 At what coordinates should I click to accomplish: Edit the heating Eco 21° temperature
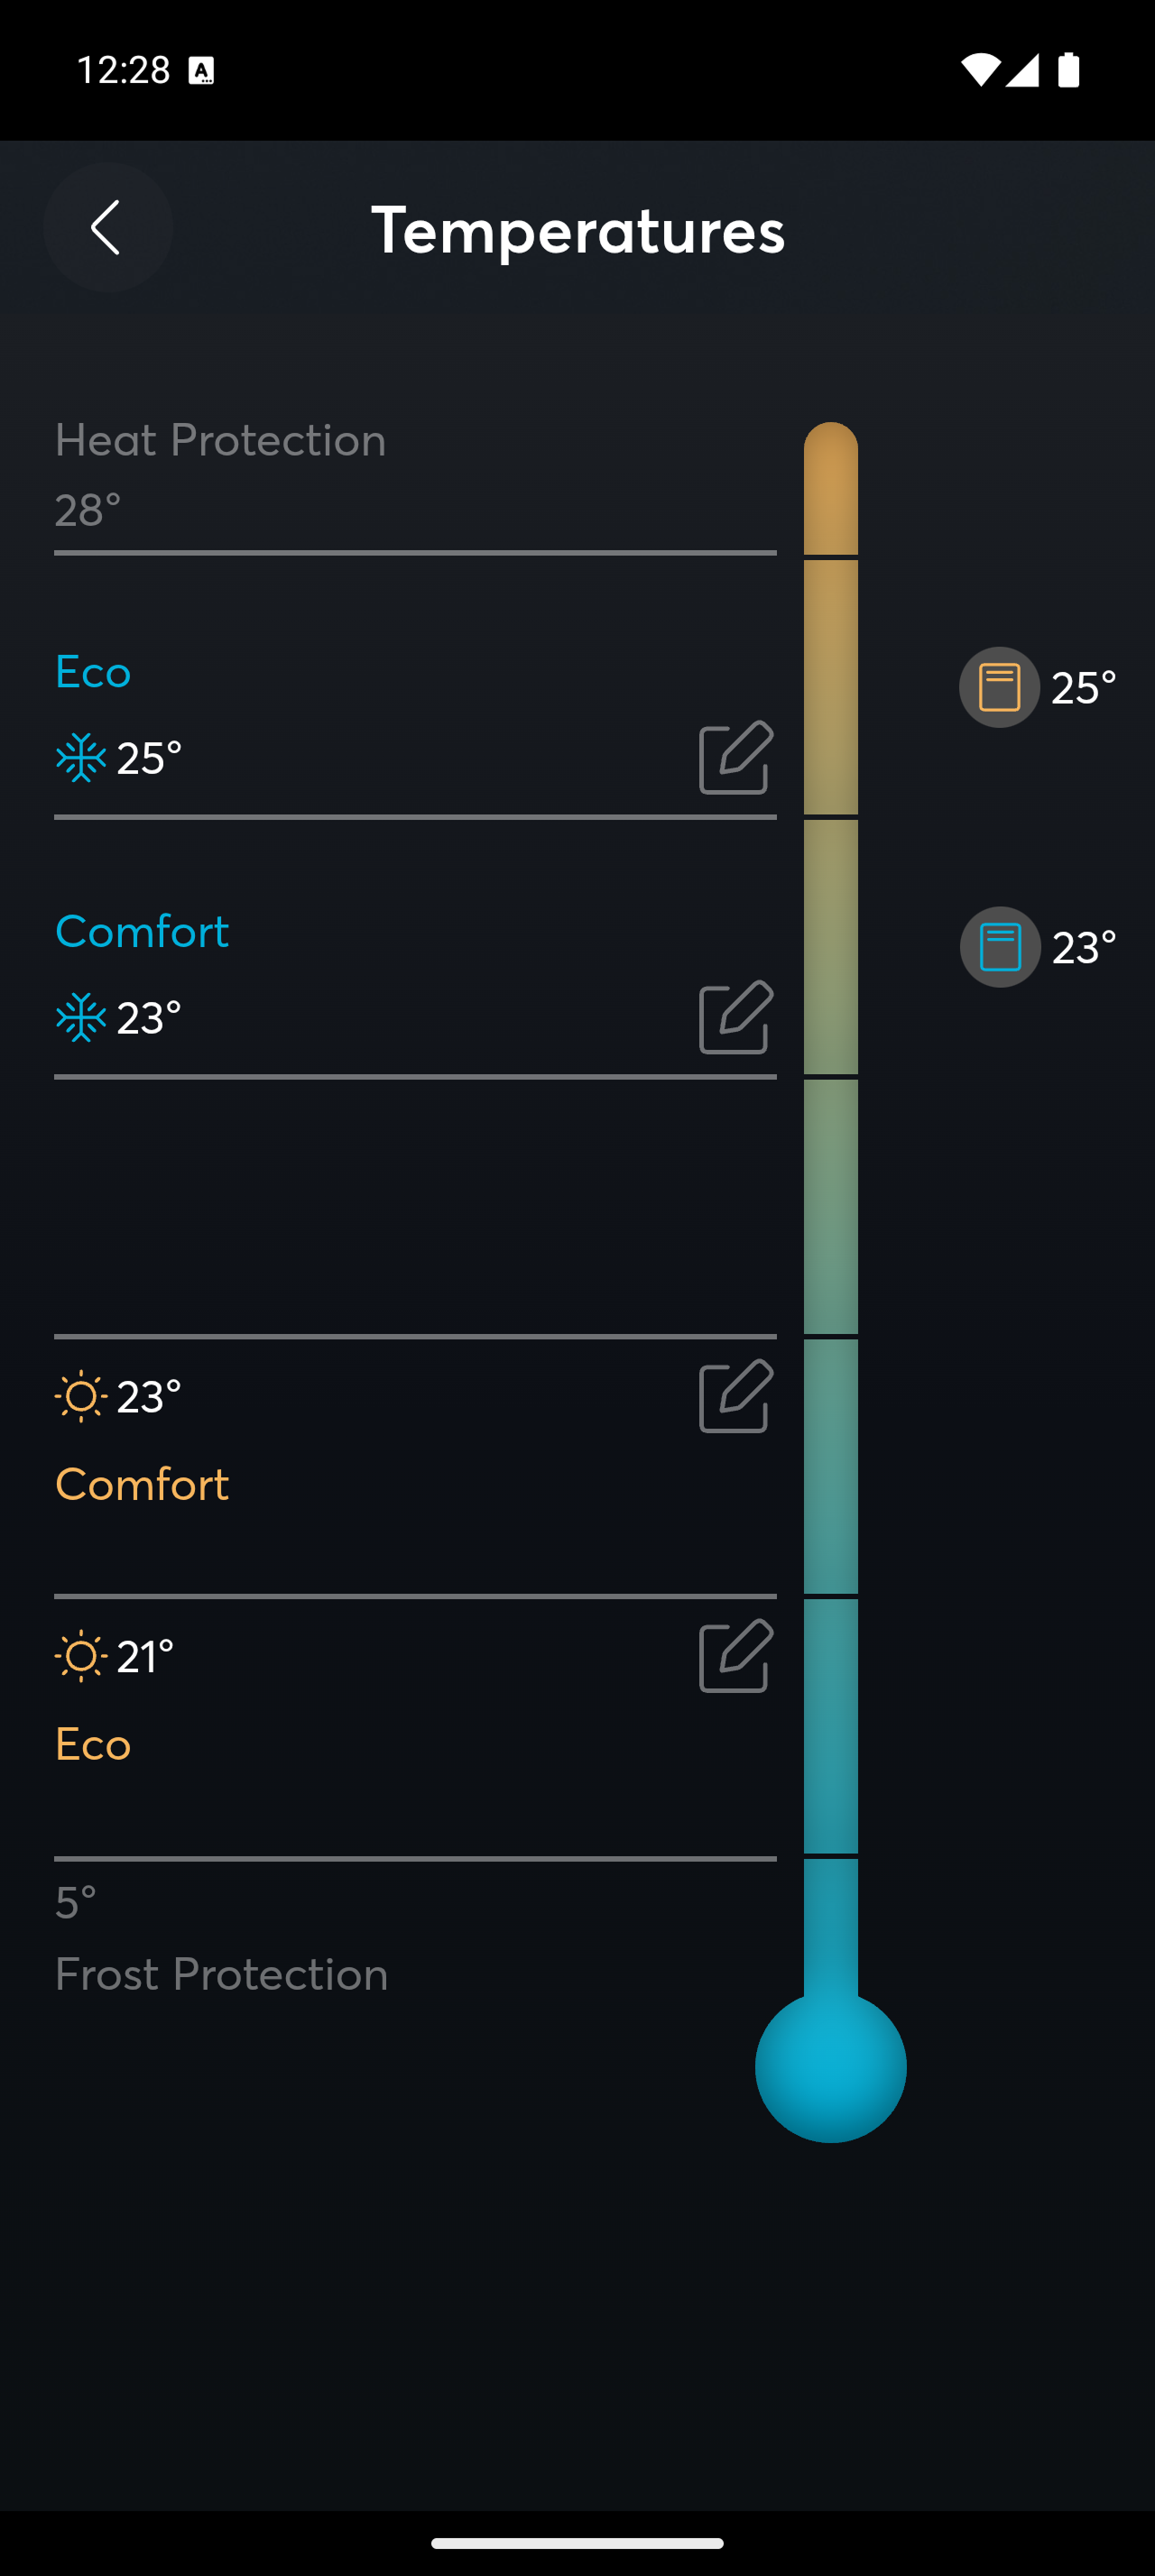click(736, 1656)
